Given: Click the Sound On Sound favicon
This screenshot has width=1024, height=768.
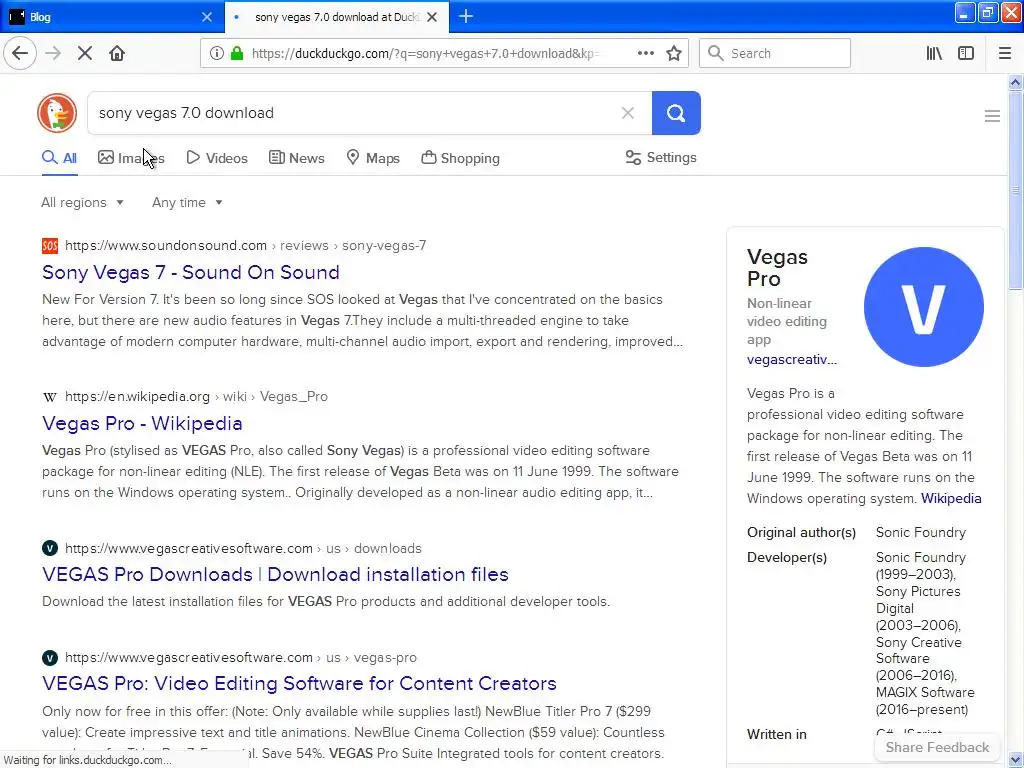Looking at the screenshot, I should pyautogui.click(x=50, y=246).
